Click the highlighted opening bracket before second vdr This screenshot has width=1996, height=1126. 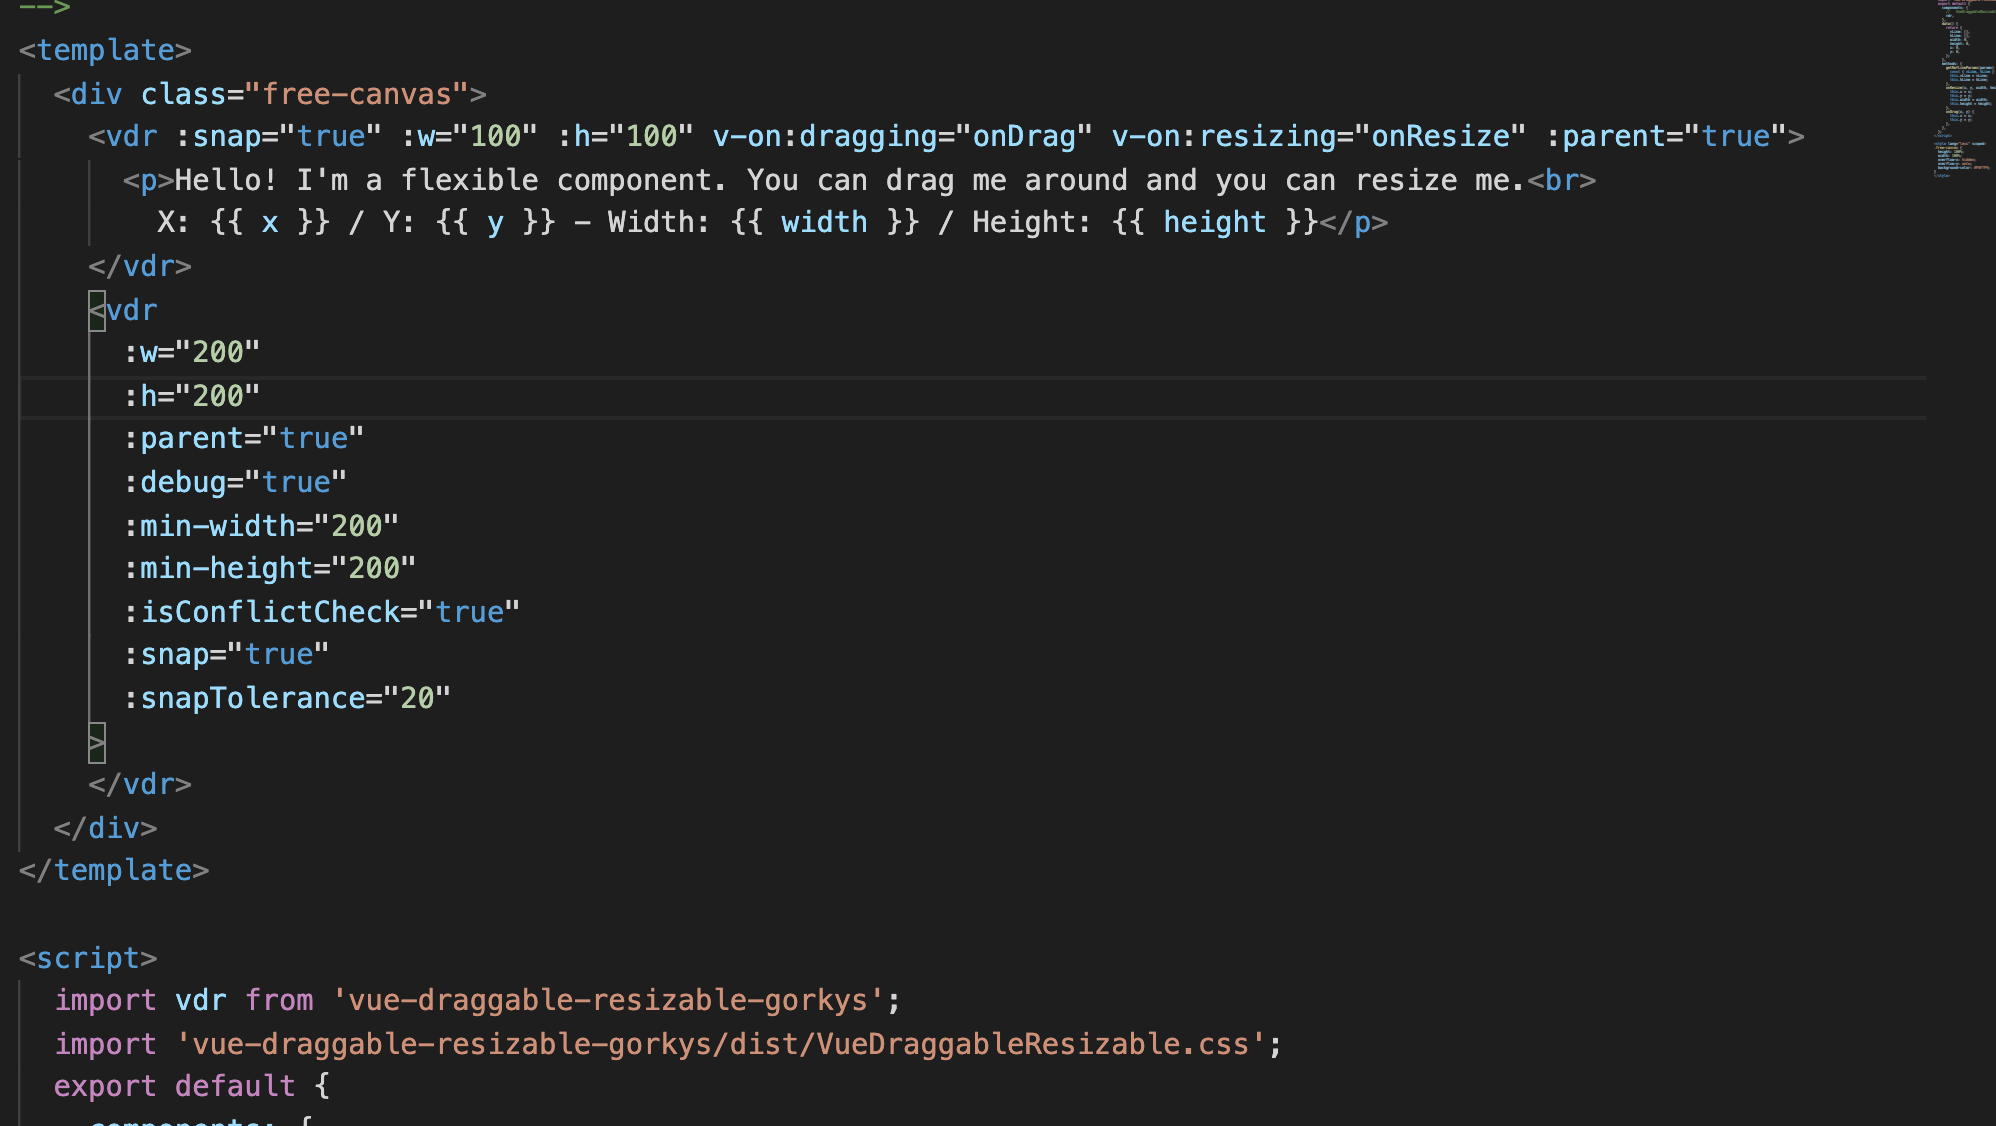click(x=97, y=310)
